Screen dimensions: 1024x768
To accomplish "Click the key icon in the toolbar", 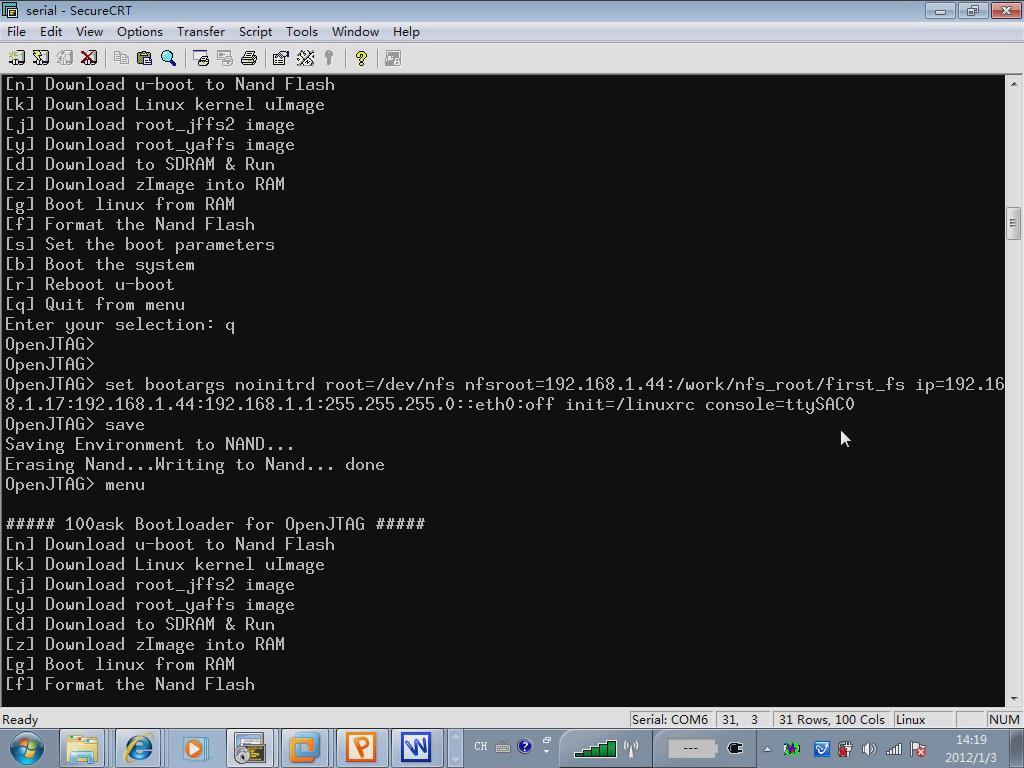I will tap(329, 59).
